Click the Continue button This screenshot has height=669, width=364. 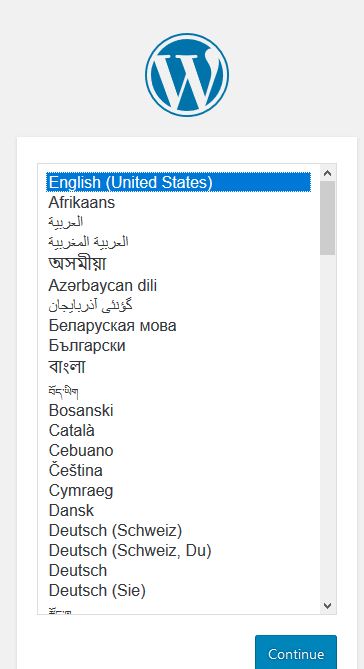[x=296, y=653]
